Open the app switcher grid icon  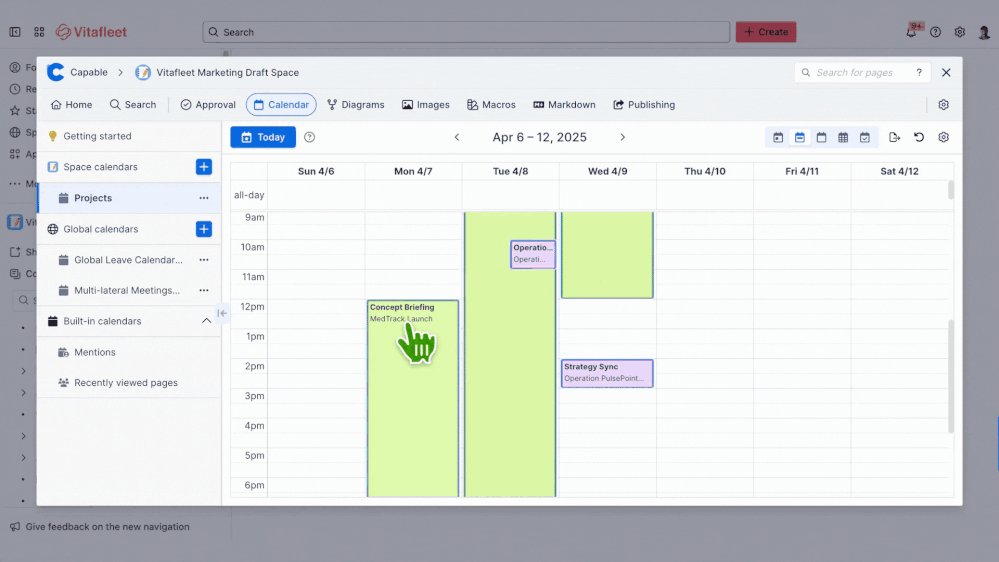tap(39, 32)
